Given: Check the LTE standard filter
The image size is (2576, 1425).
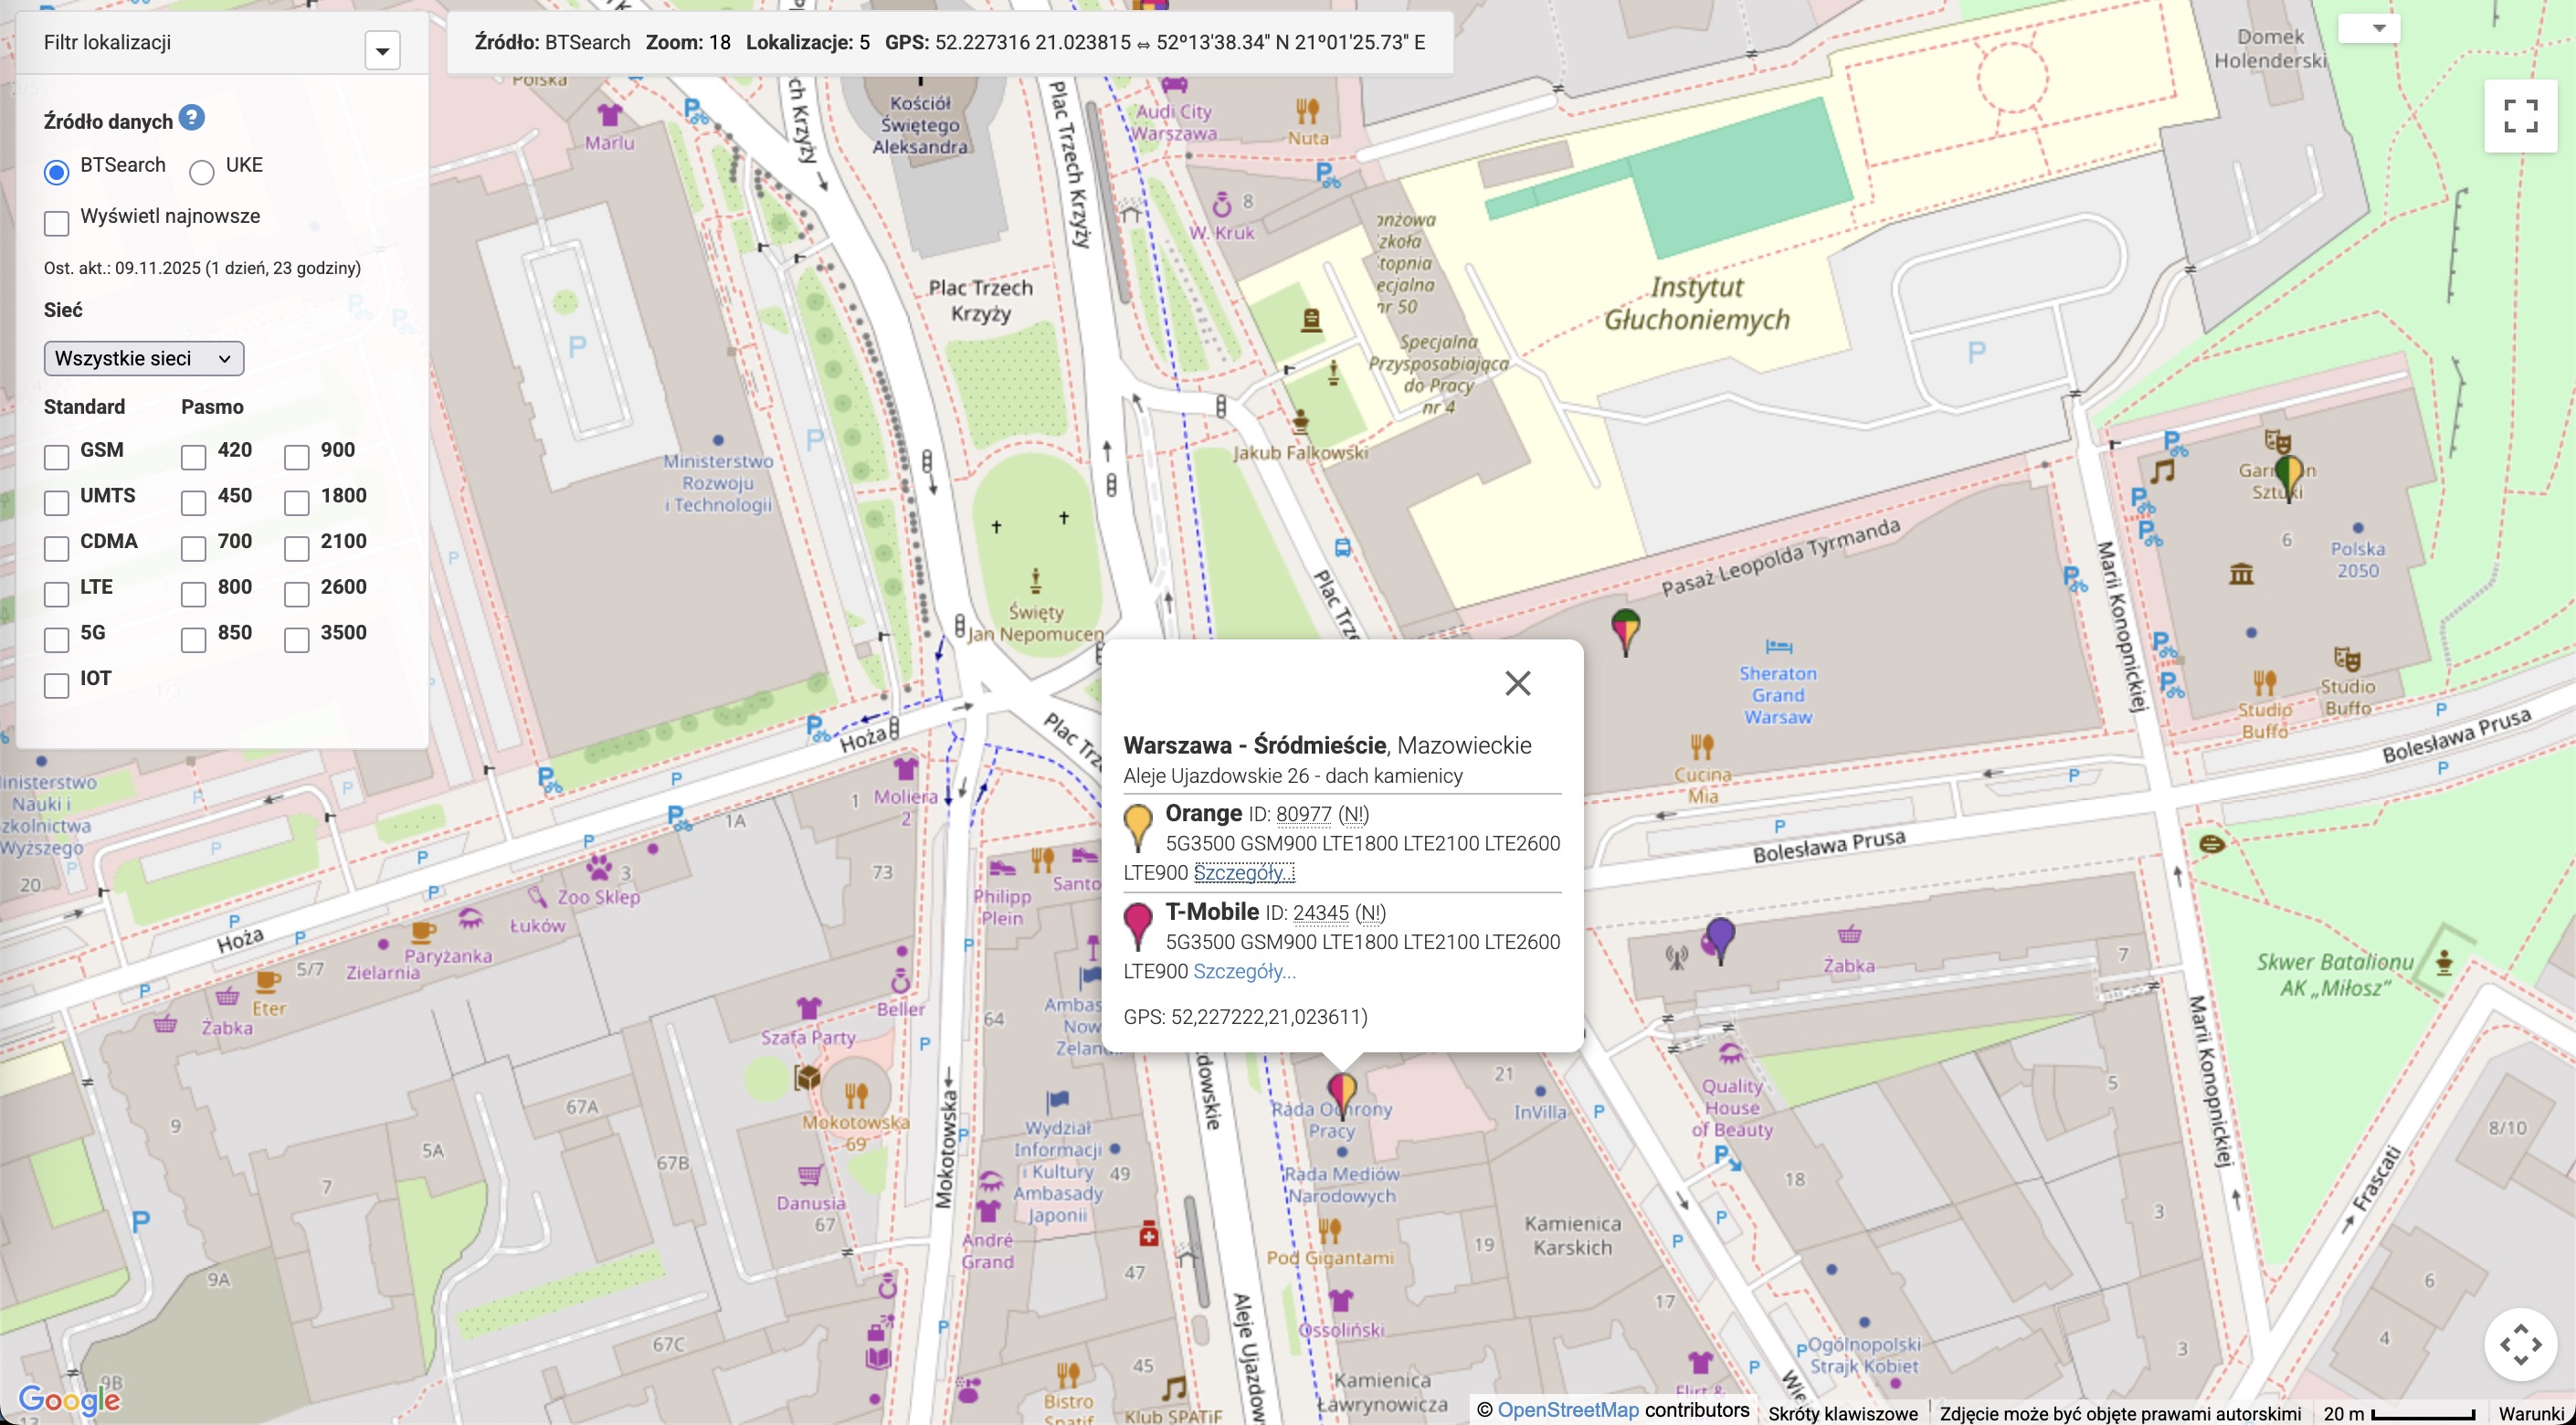Looking at the screenshot, I should pos(57,594).
